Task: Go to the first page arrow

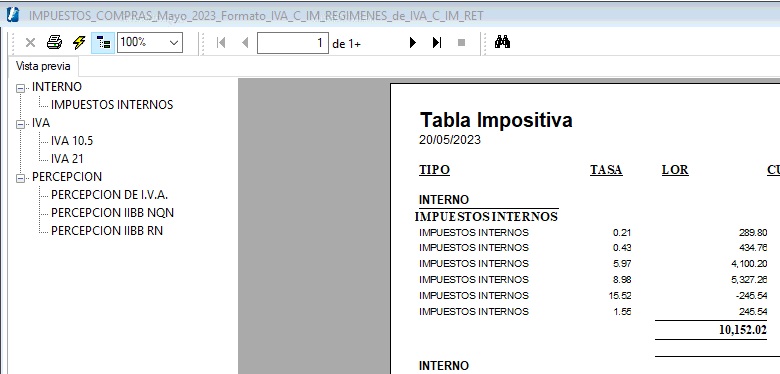Action: pyautogui.click(x=221, y=43)
